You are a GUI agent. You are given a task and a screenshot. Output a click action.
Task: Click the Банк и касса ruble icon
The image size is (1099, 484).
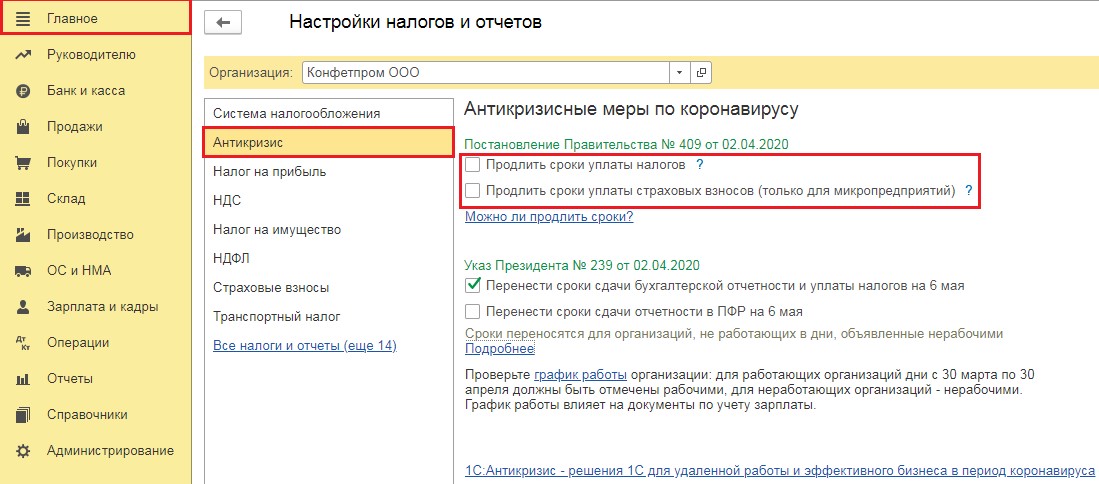(x=23, y=91)
